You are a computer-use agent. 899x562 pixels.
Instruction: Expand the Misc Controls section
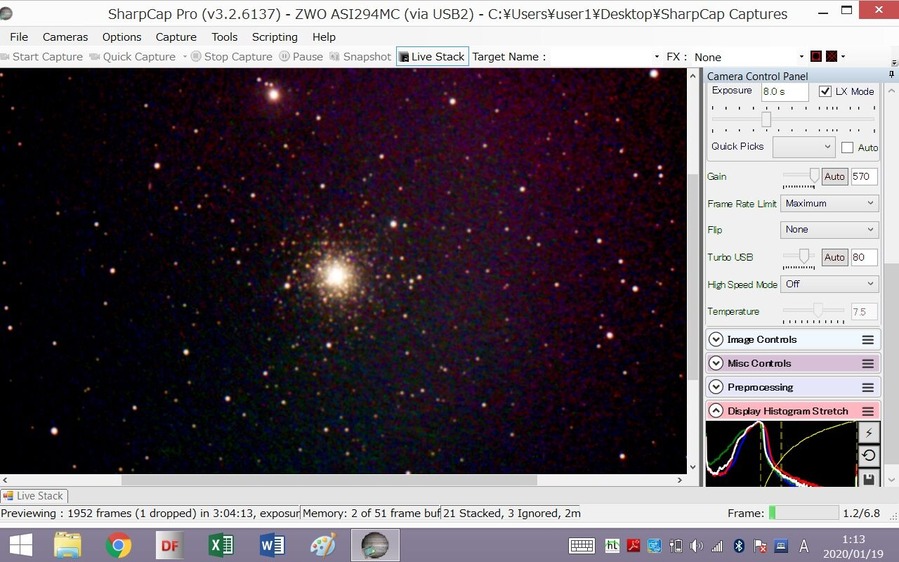716,363
